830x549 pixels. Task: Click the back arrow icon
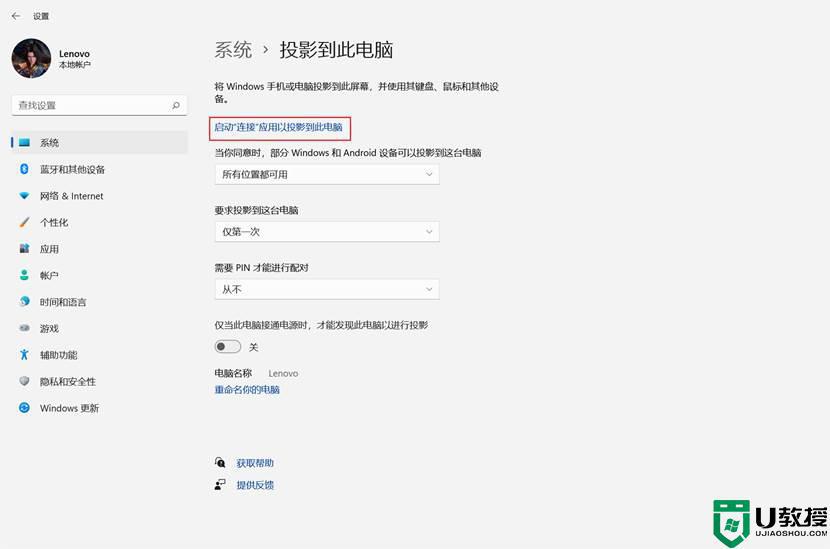tap(16, 16)
